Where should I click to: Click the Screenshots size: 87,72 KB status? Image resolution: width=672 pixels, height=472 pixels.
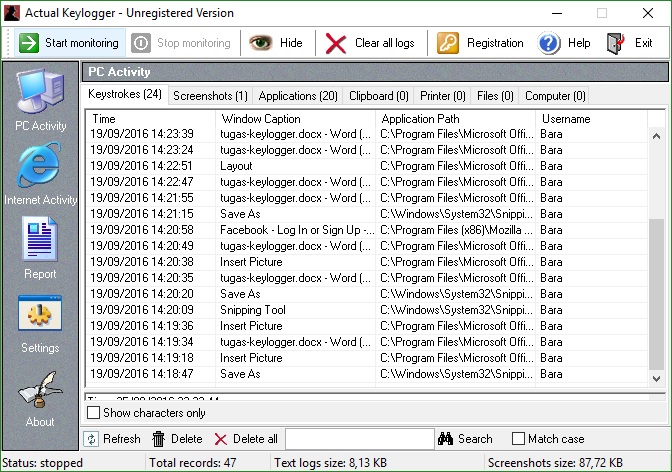pos(555,463)
